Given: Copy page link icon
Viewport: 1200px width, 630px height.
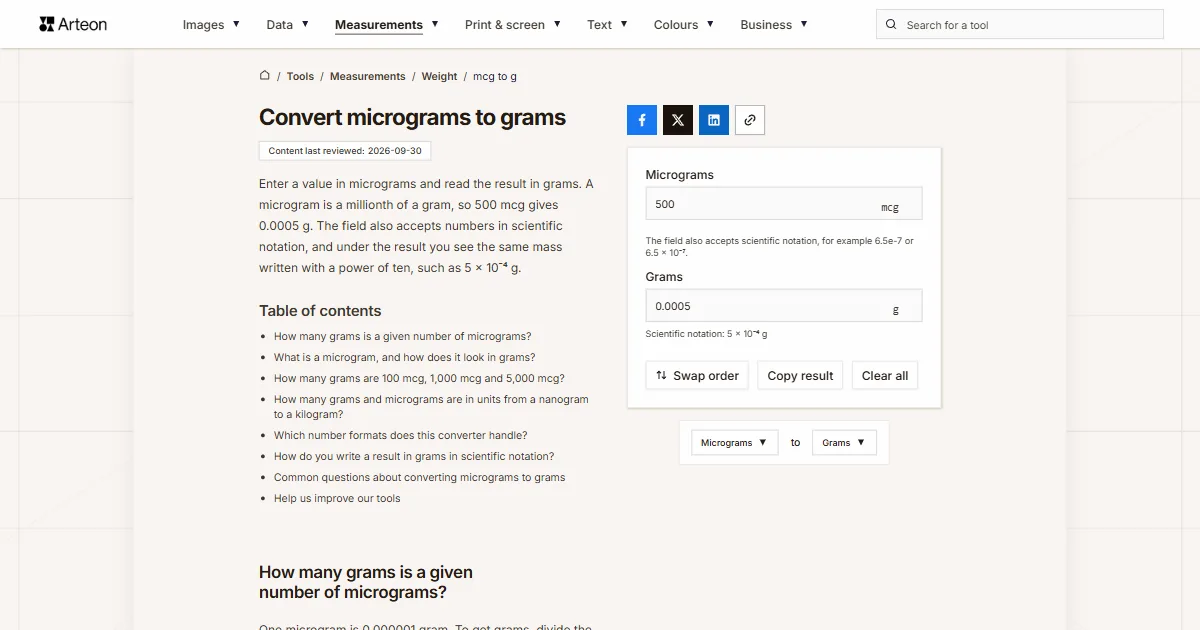Looking at the screenshot, I should pyautogui.click(x=750, y=120).
